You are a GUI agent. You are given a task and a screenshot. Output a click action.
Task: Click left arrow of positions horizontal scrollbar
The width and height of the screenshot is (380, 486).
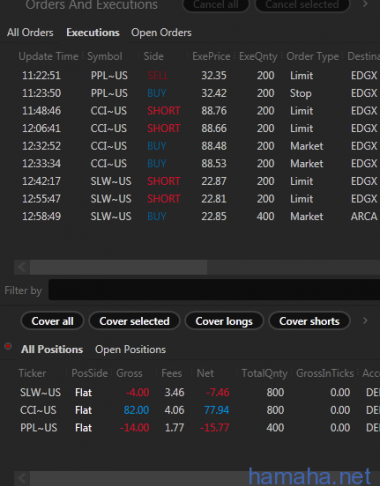click(22, 478)
